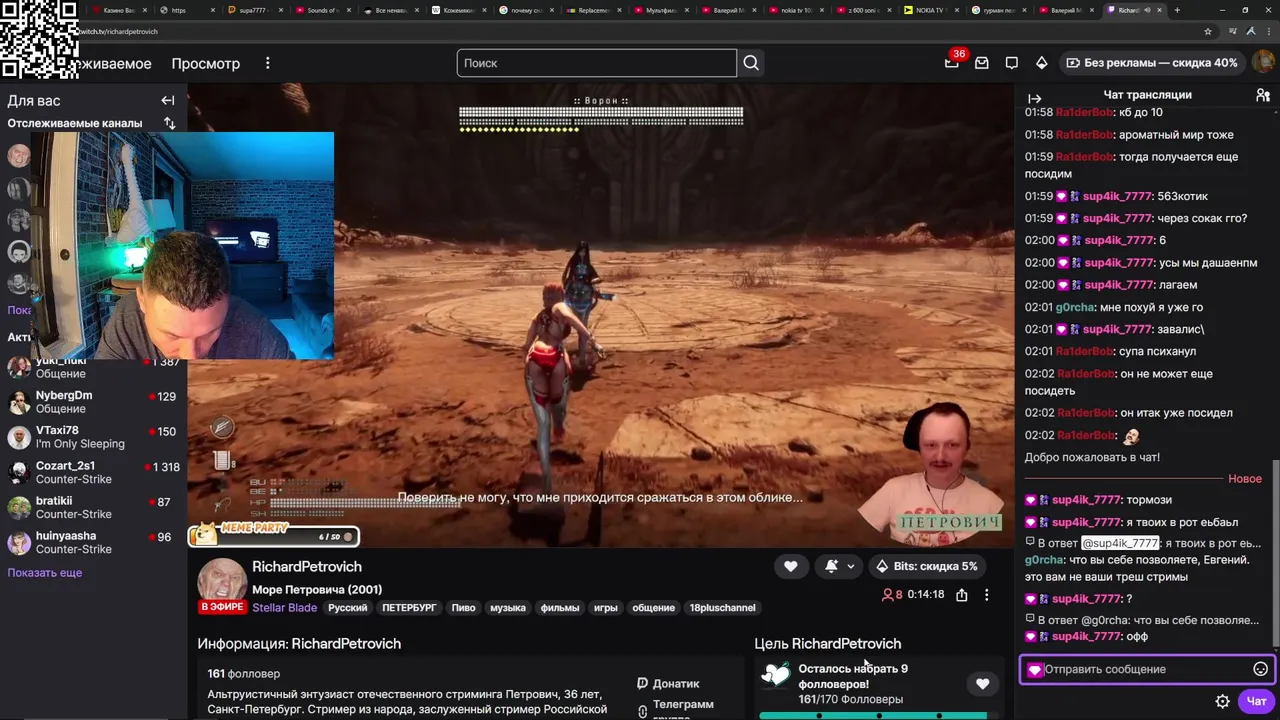Select the 18pluschannel tag
The height and width of the screenshot is (720, 1280).
[723, 607]
